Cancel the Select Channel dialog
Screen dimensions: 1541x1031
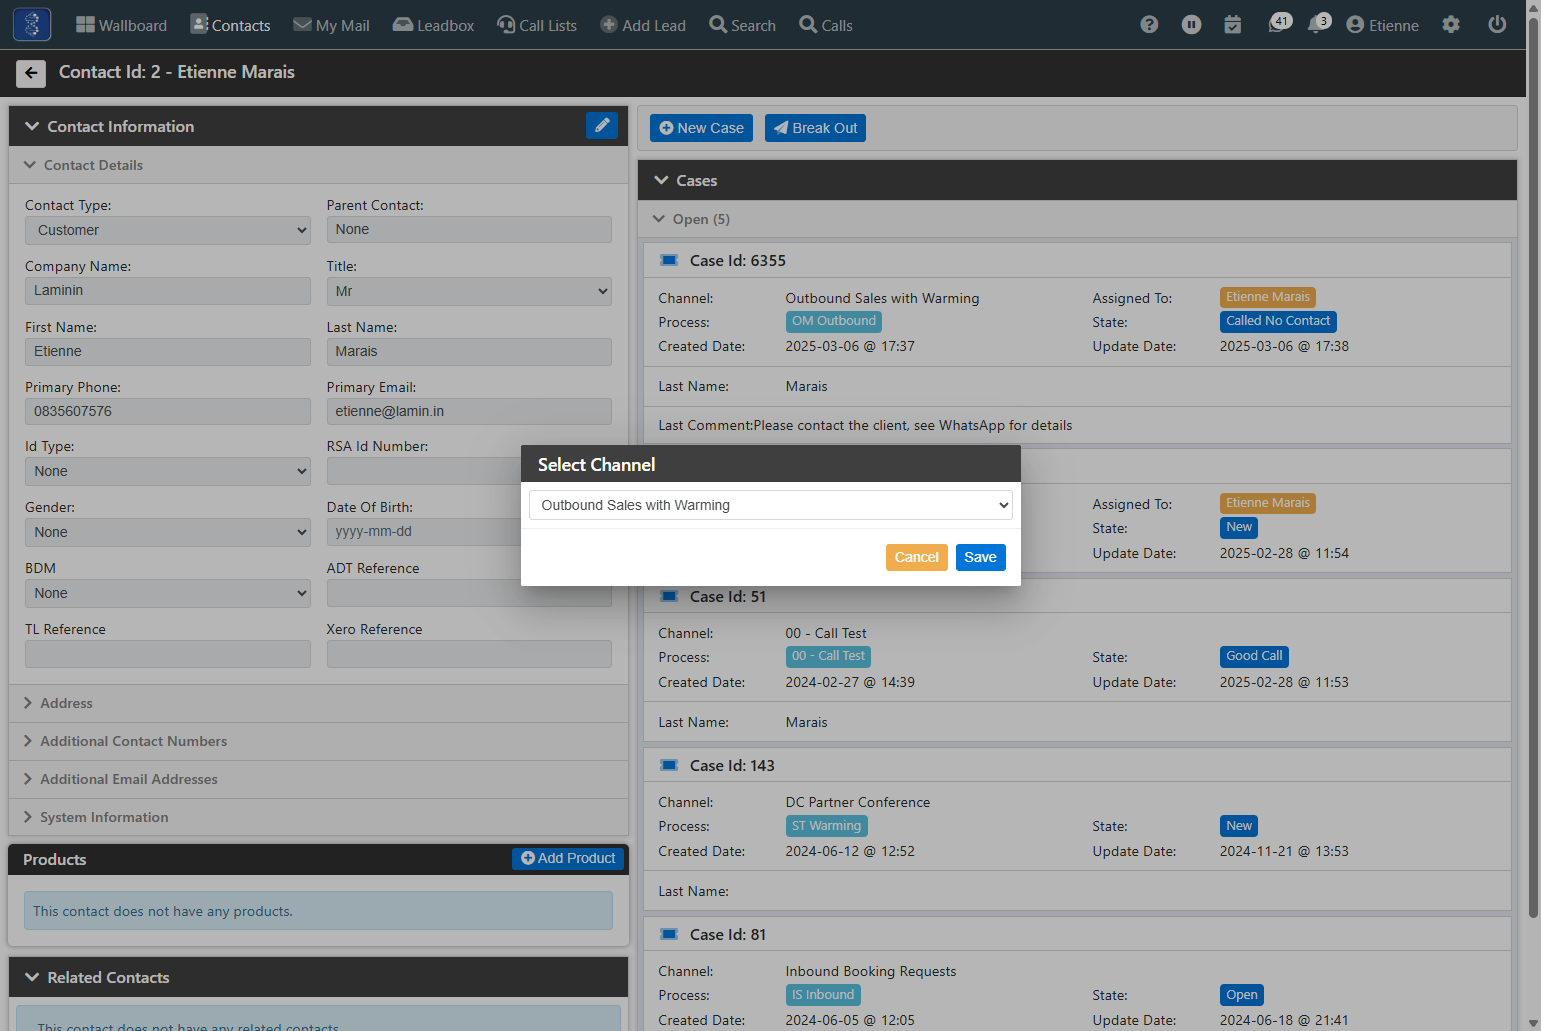click(916, 557)
